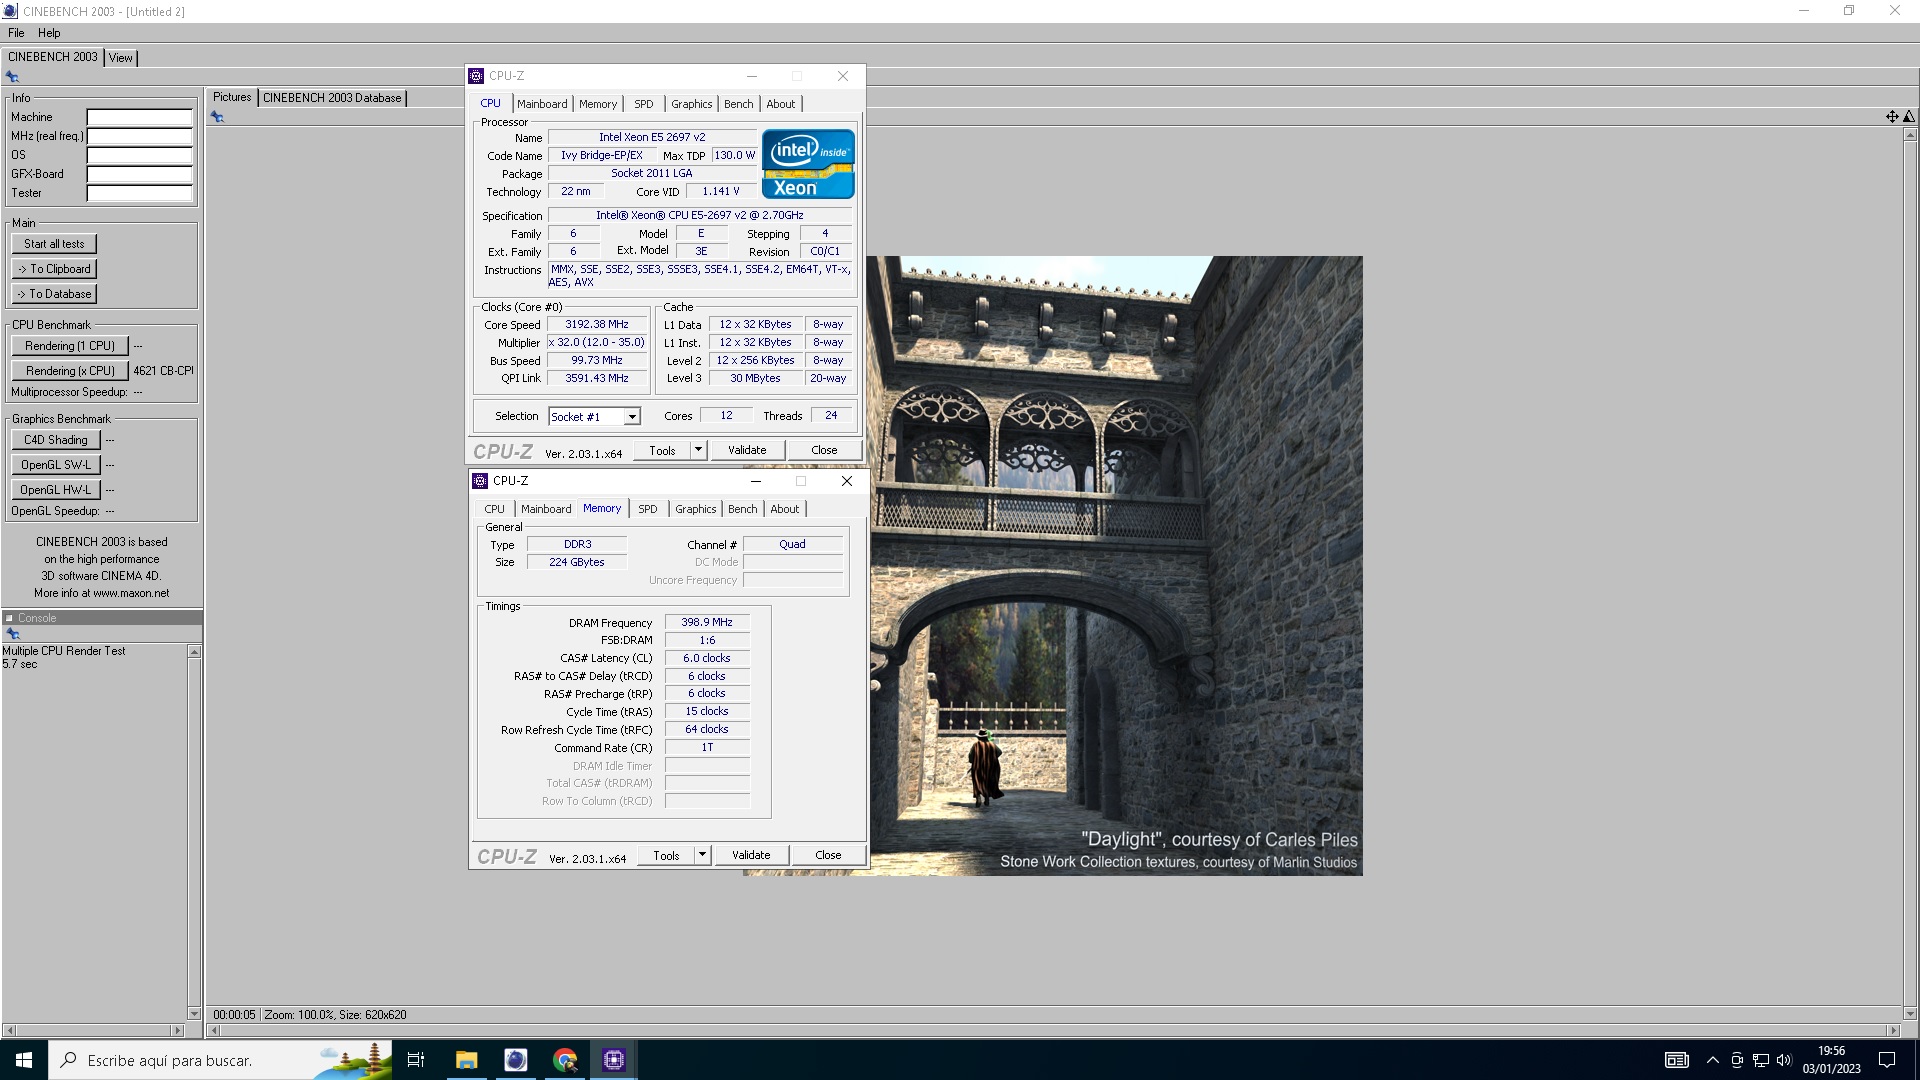This screenshot has height=1080, width=1920.
Task: Click the upper CPU-Z window title icon
Action: point(477,76)
